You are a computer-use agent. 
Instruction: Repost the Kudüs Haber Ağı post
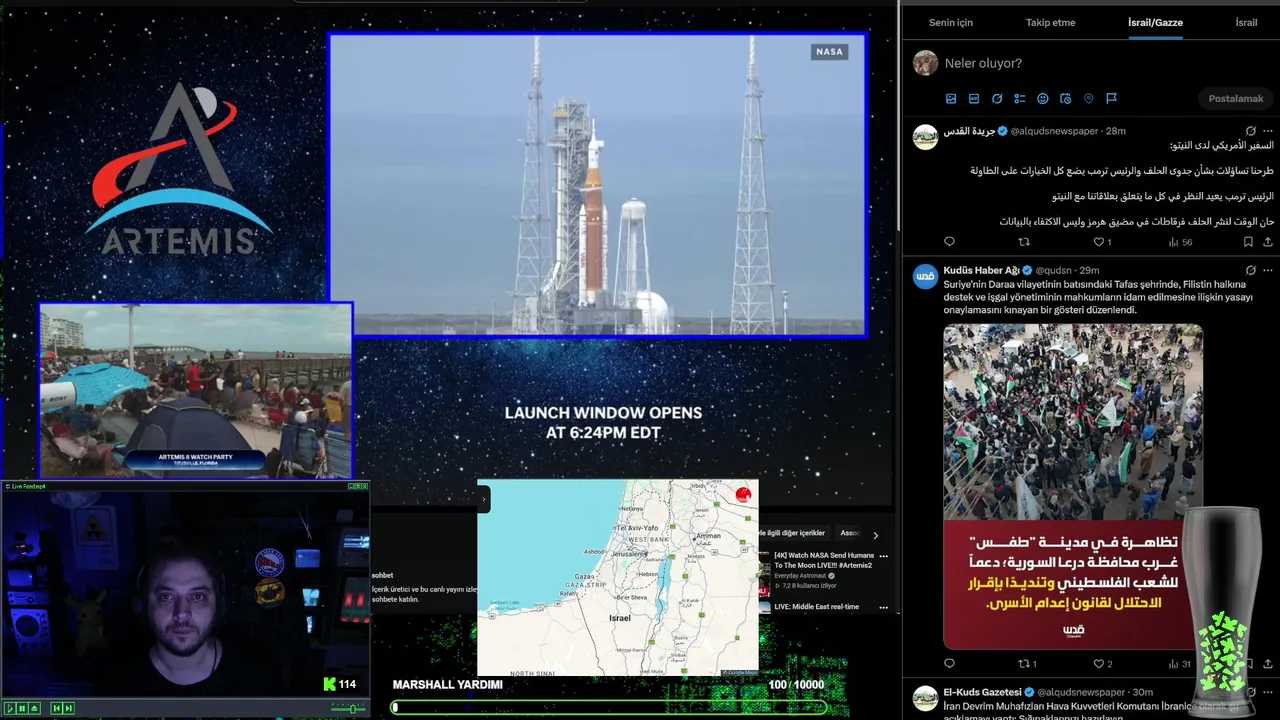click(x=1027, y=664)
